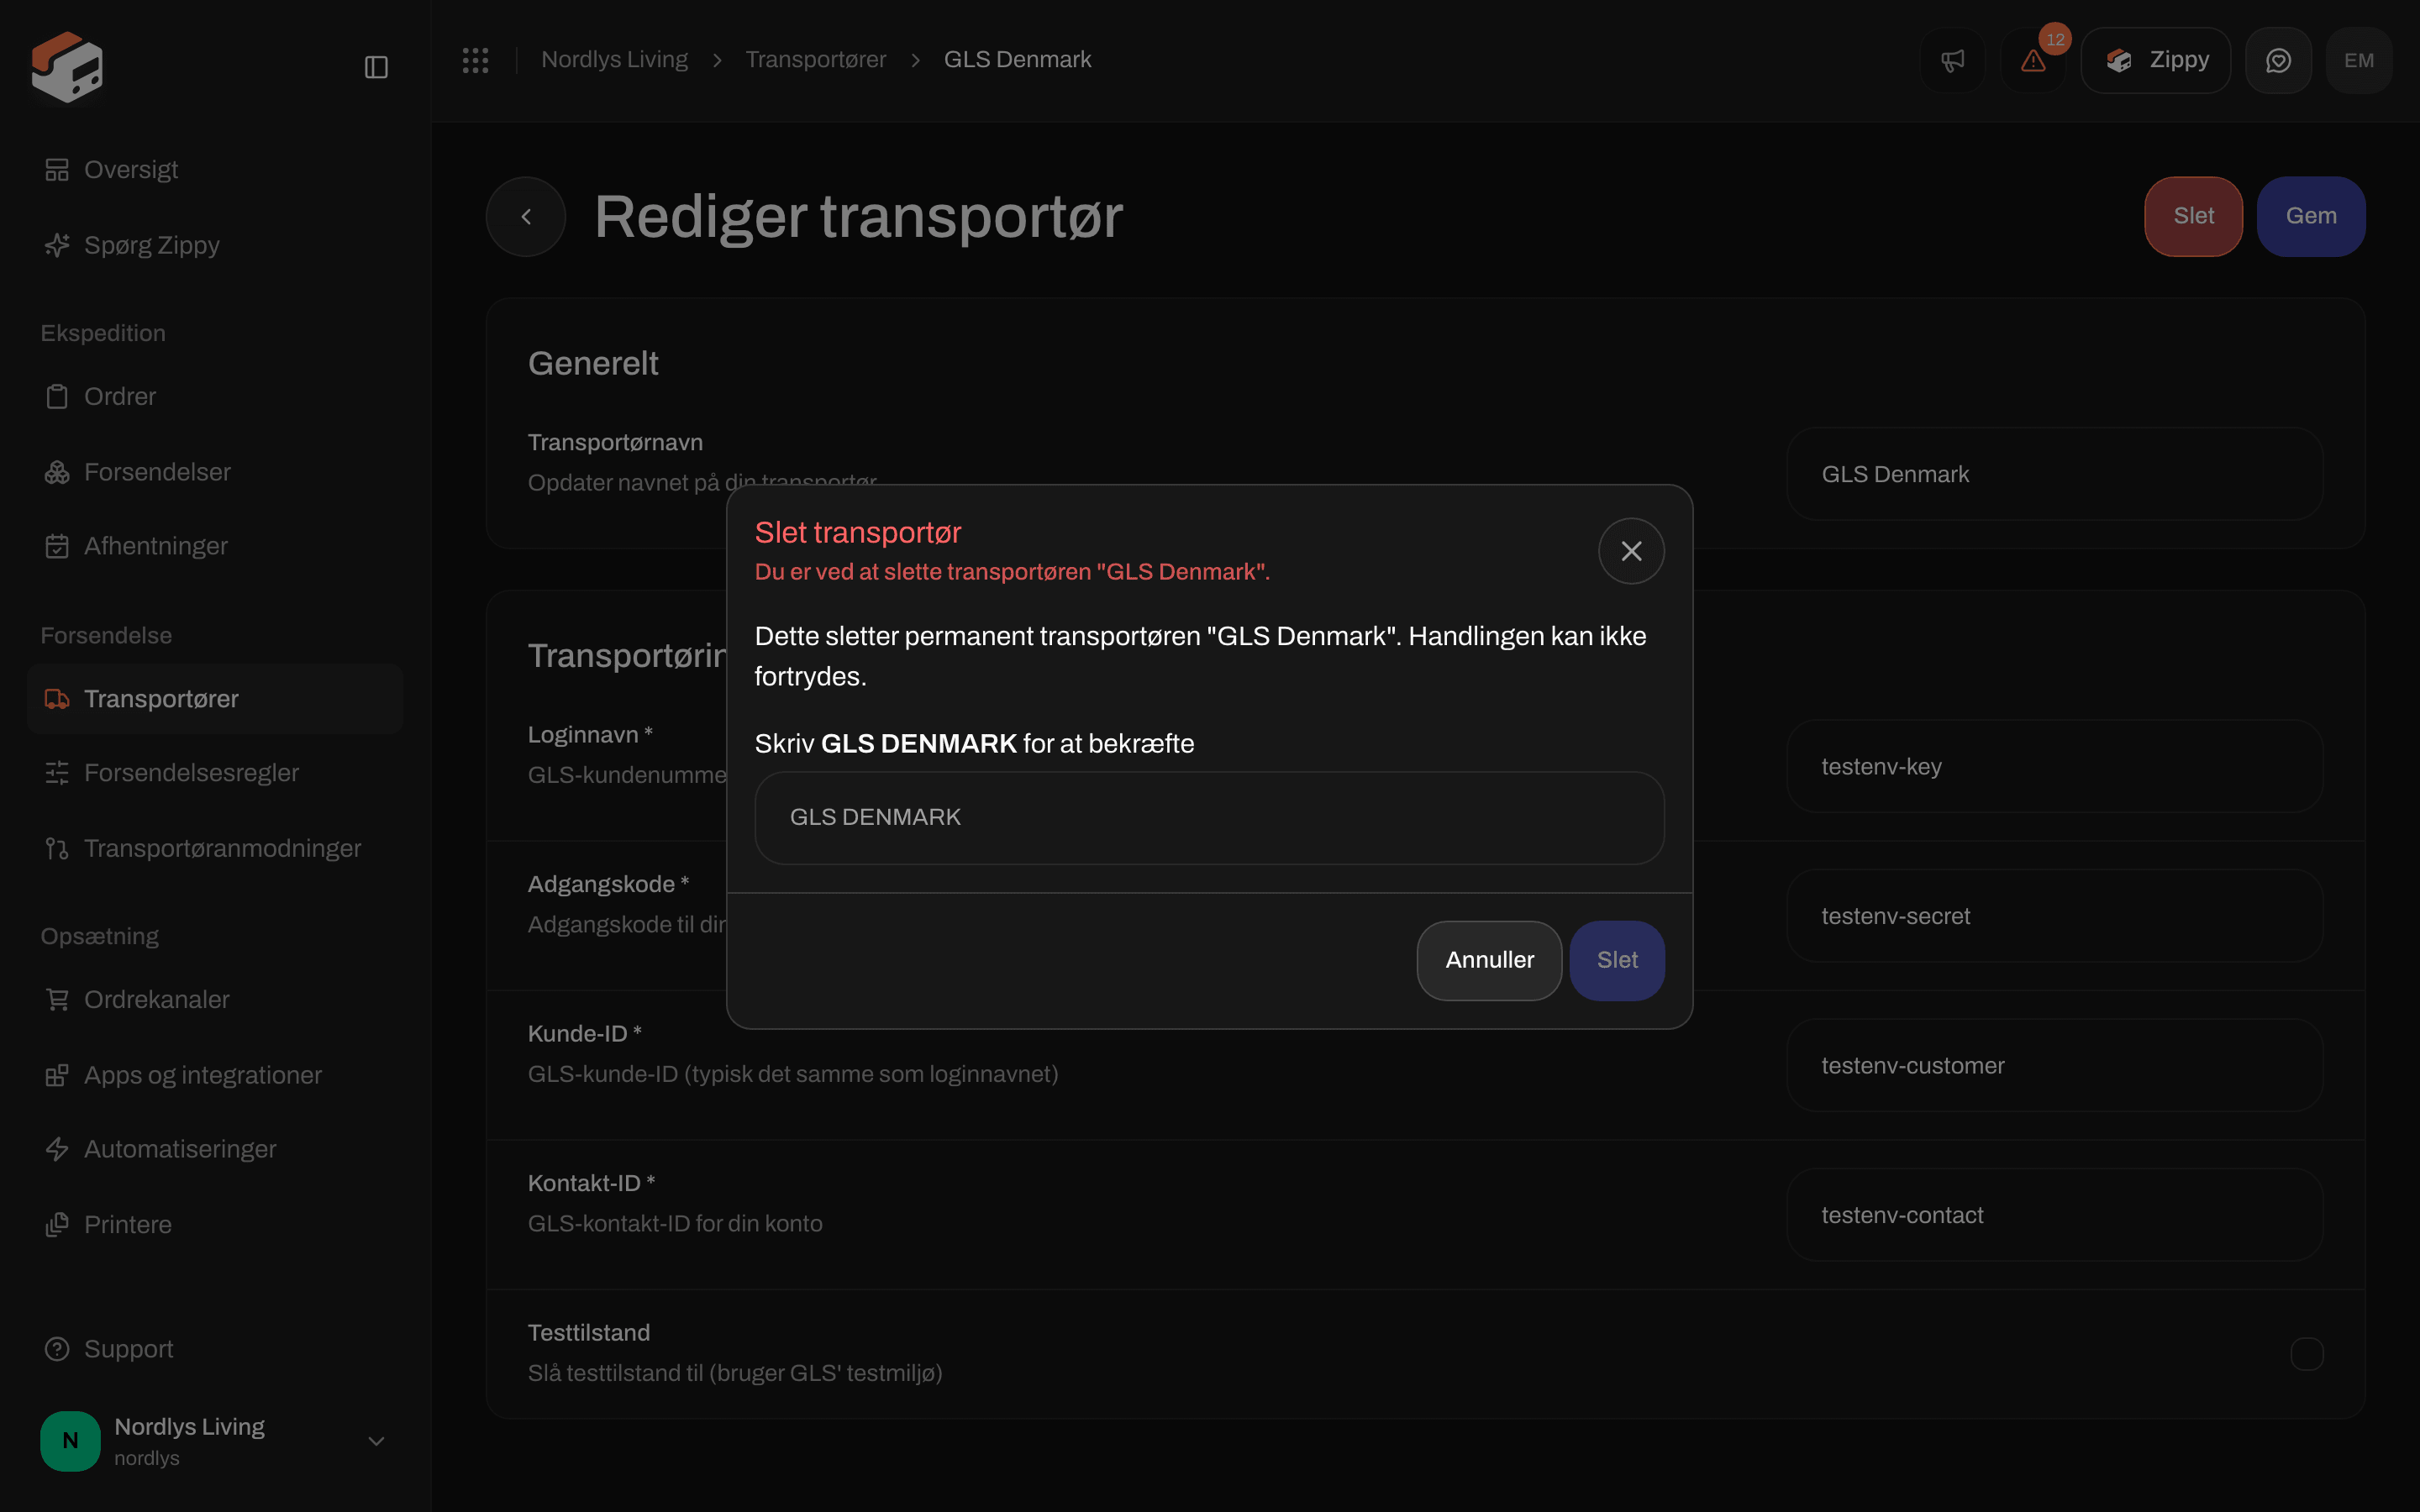Open Support in sidebar
This screenshot has width=2420, height=1512.
[215, 1349]
